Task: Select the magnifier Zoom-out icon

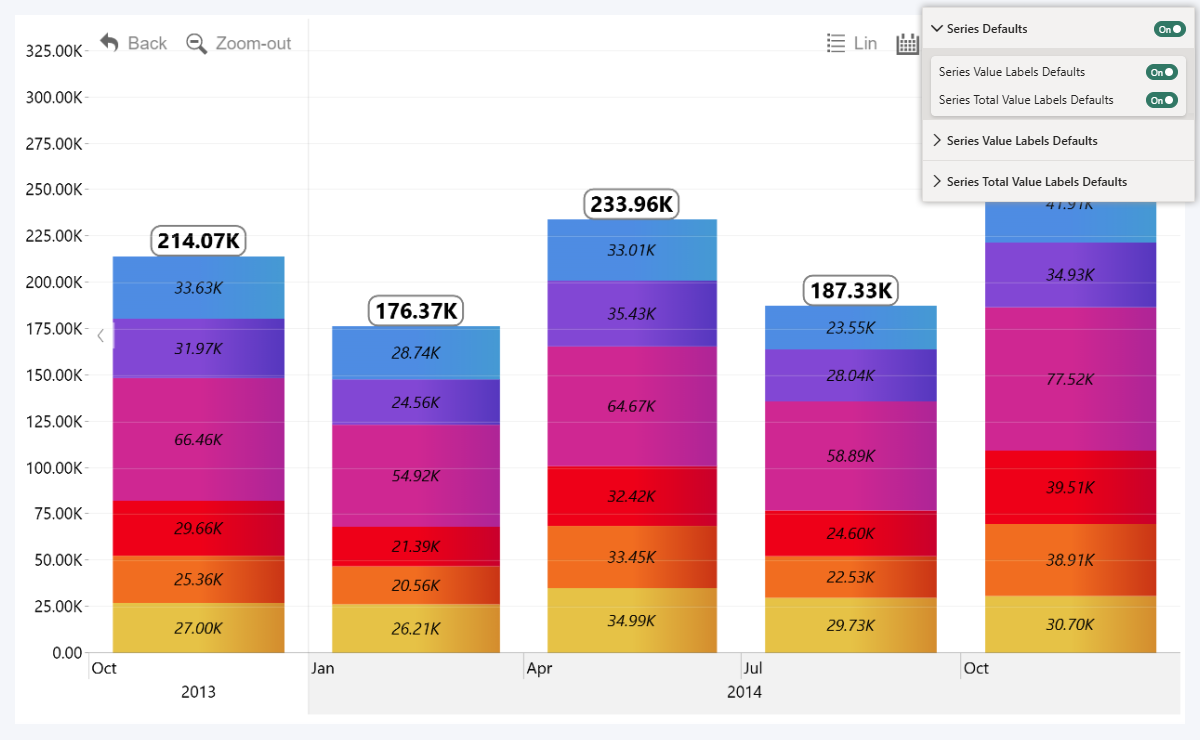Action: click(x=196, y=44)
